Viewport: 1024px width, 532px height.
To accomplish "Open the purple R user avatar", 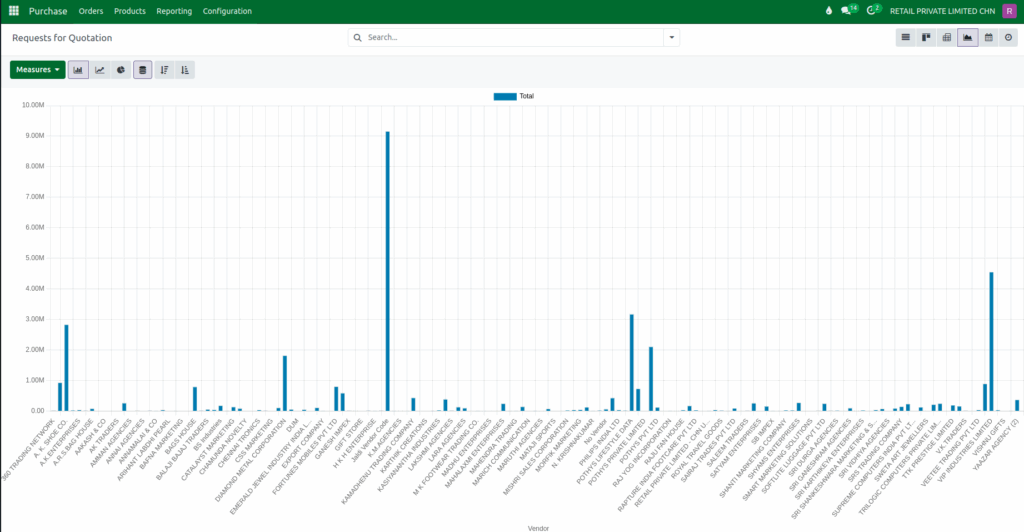I will (x=1009, y=11).
